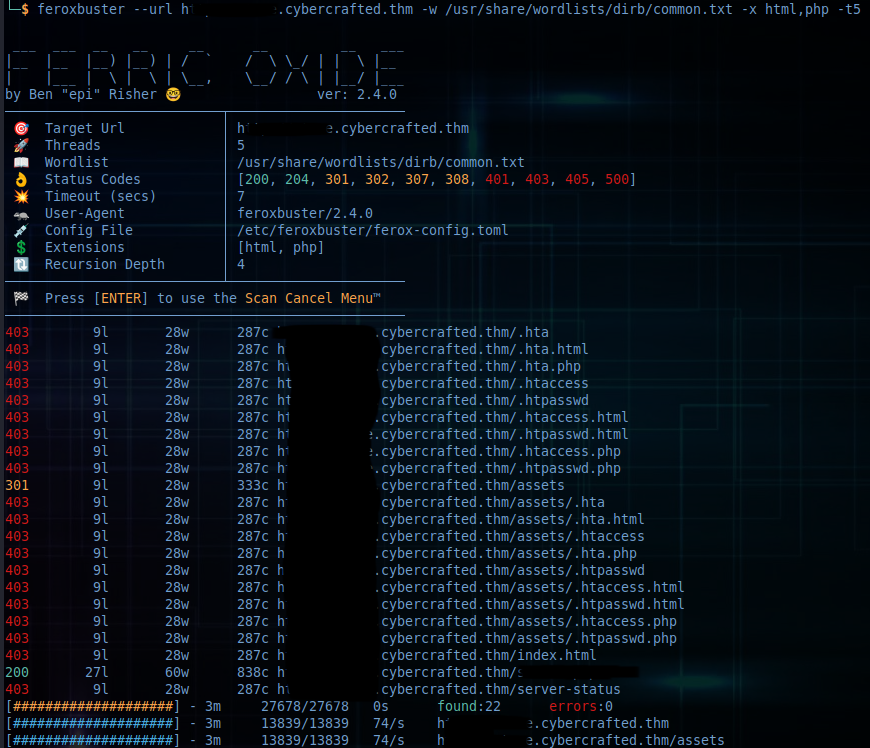Click the 333c size value in assets row

point(253,486)
